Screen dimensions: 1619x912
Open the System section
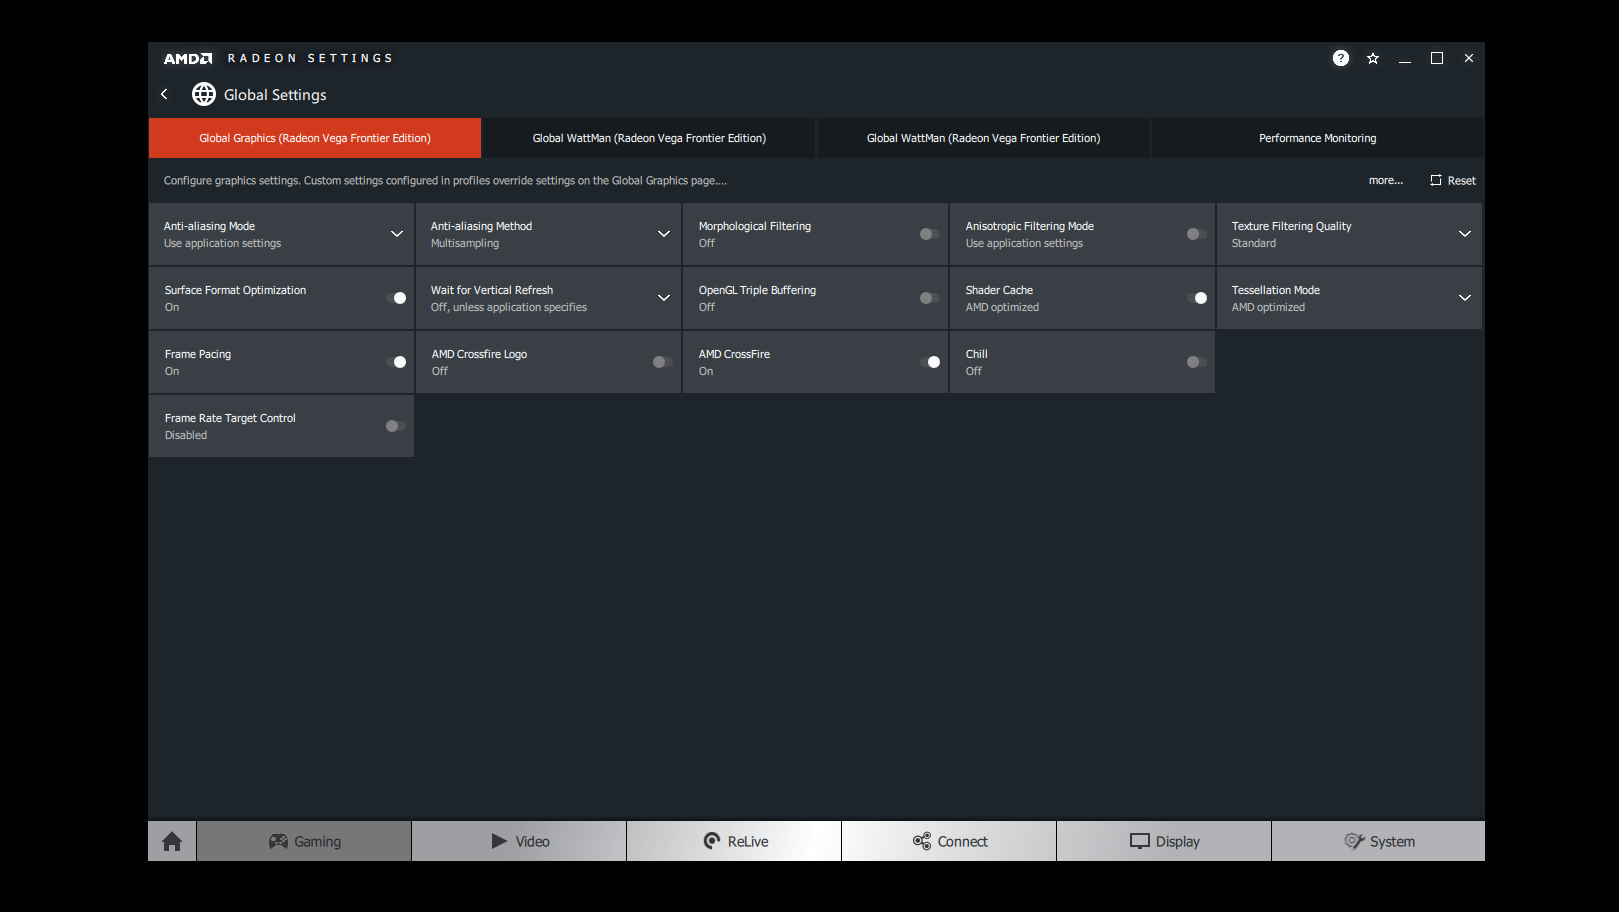point(1378,841)
